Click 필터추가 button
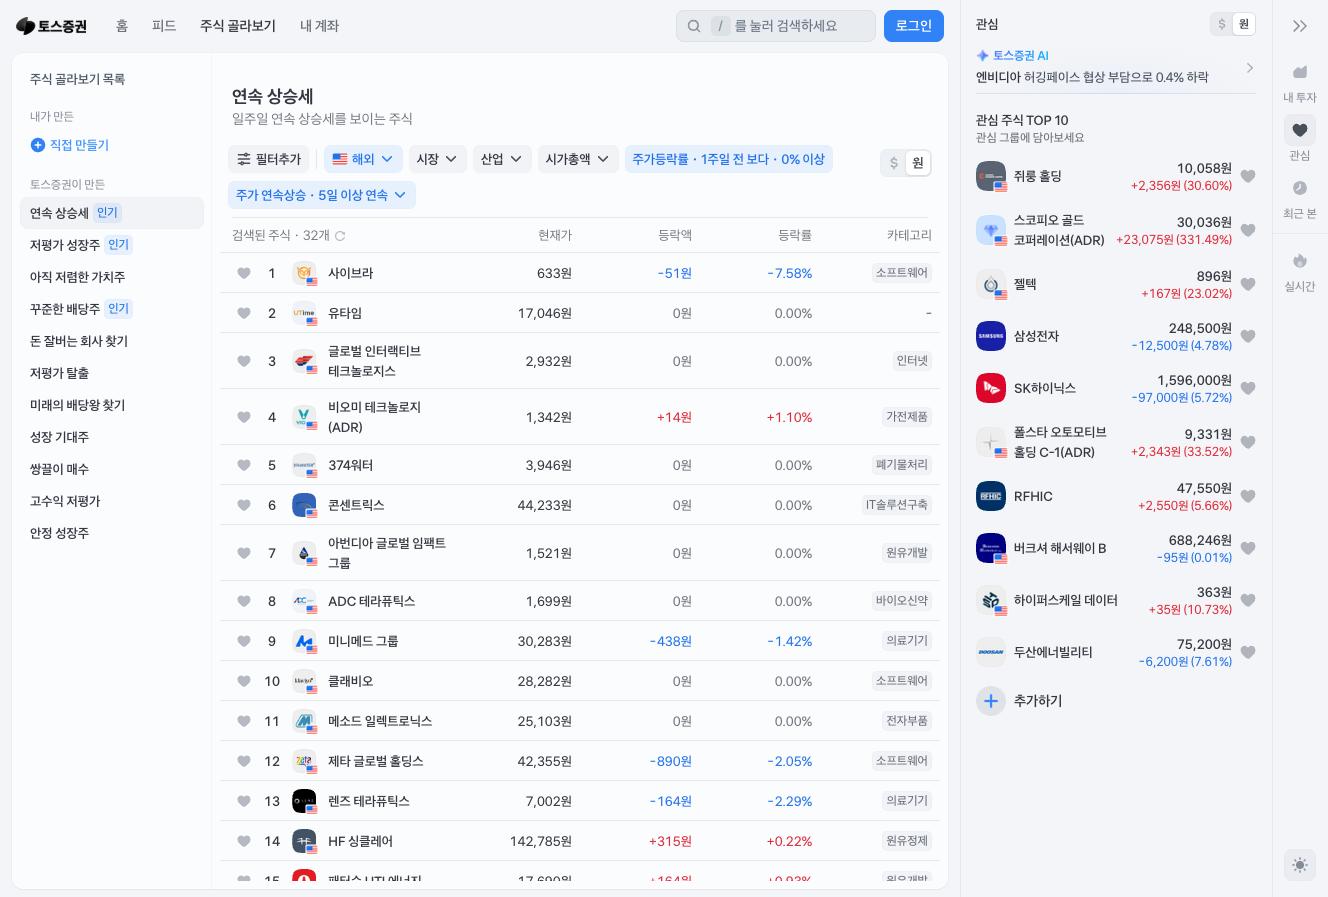1328x897 pixels. (269, 159)
